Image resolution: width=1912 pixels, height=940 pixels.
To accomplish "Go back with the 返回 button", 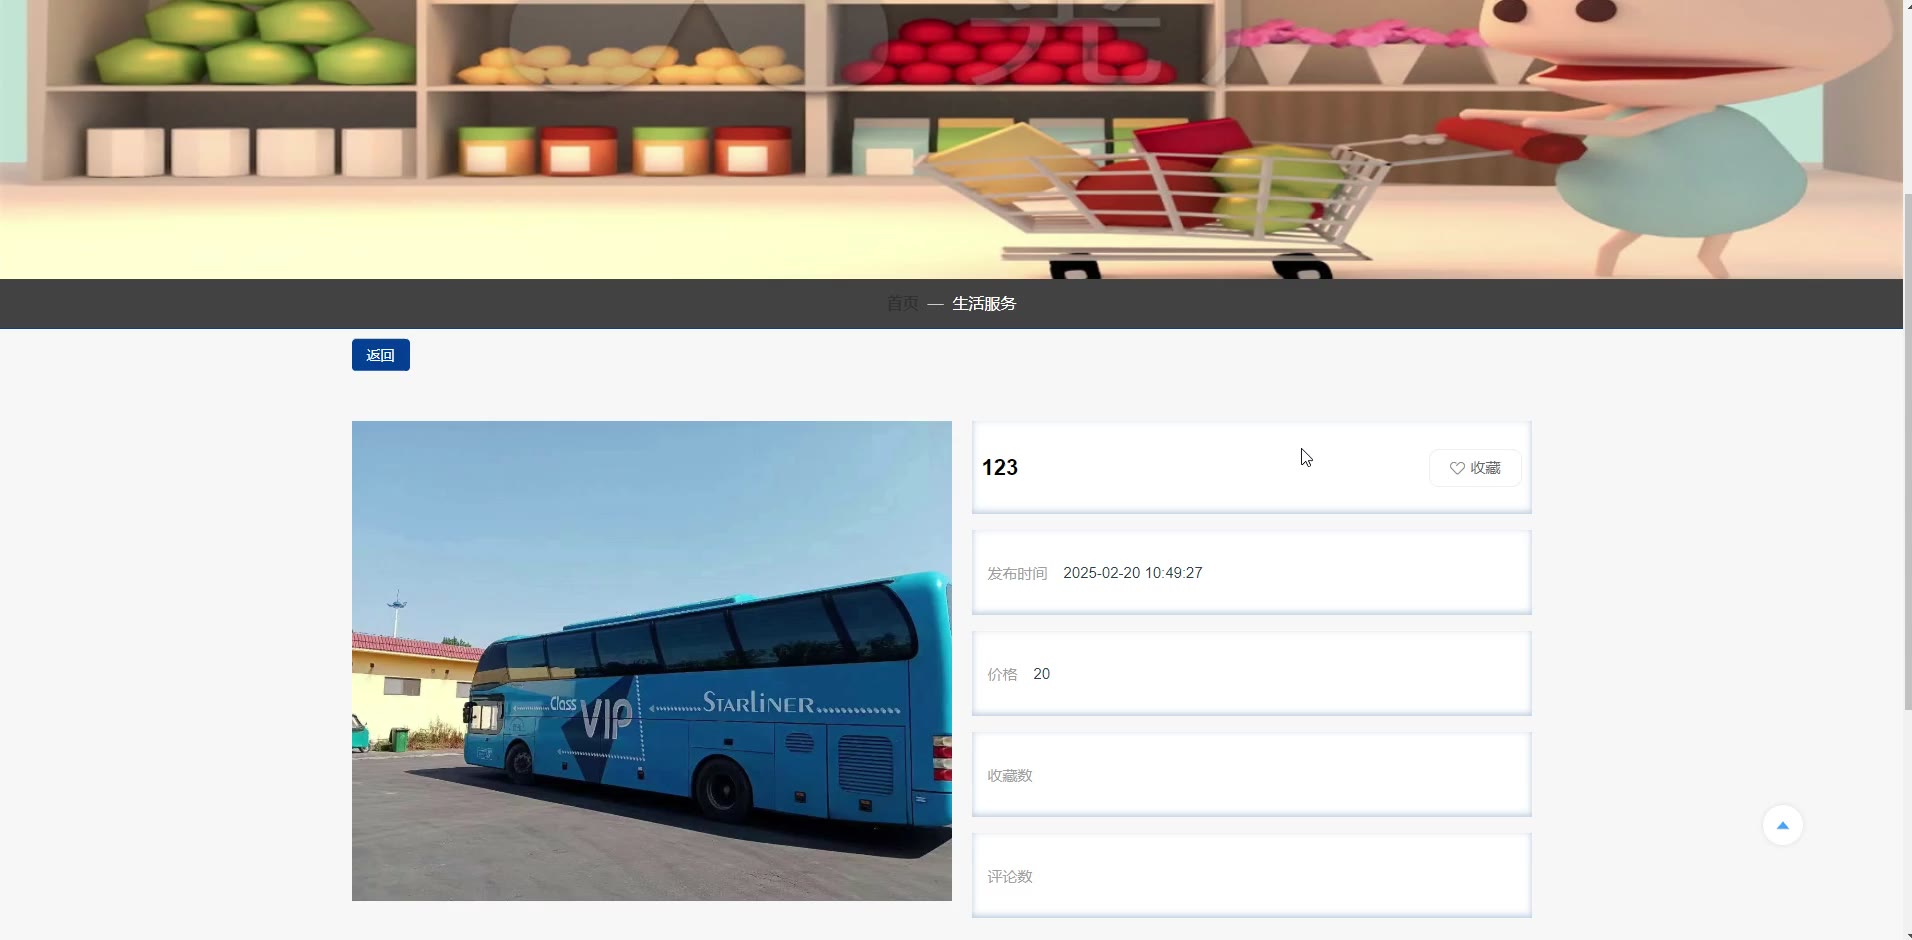I will click(380, 355).
